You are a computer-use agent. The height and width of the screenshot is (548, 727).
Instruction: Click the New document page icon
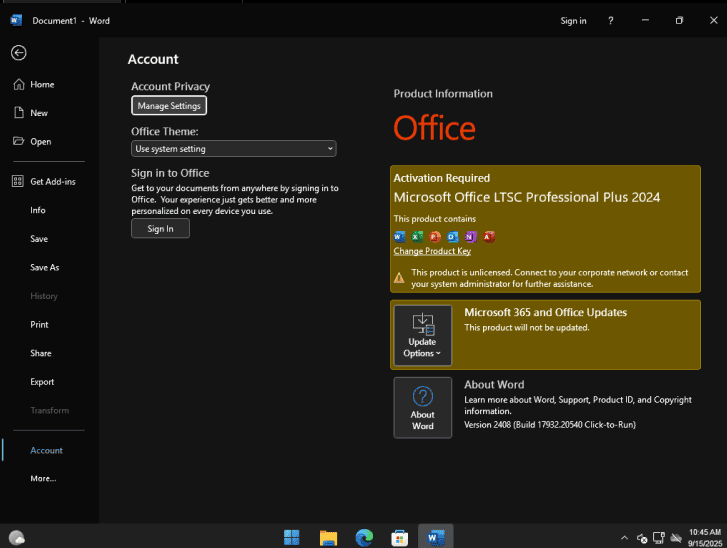point(19,113)
